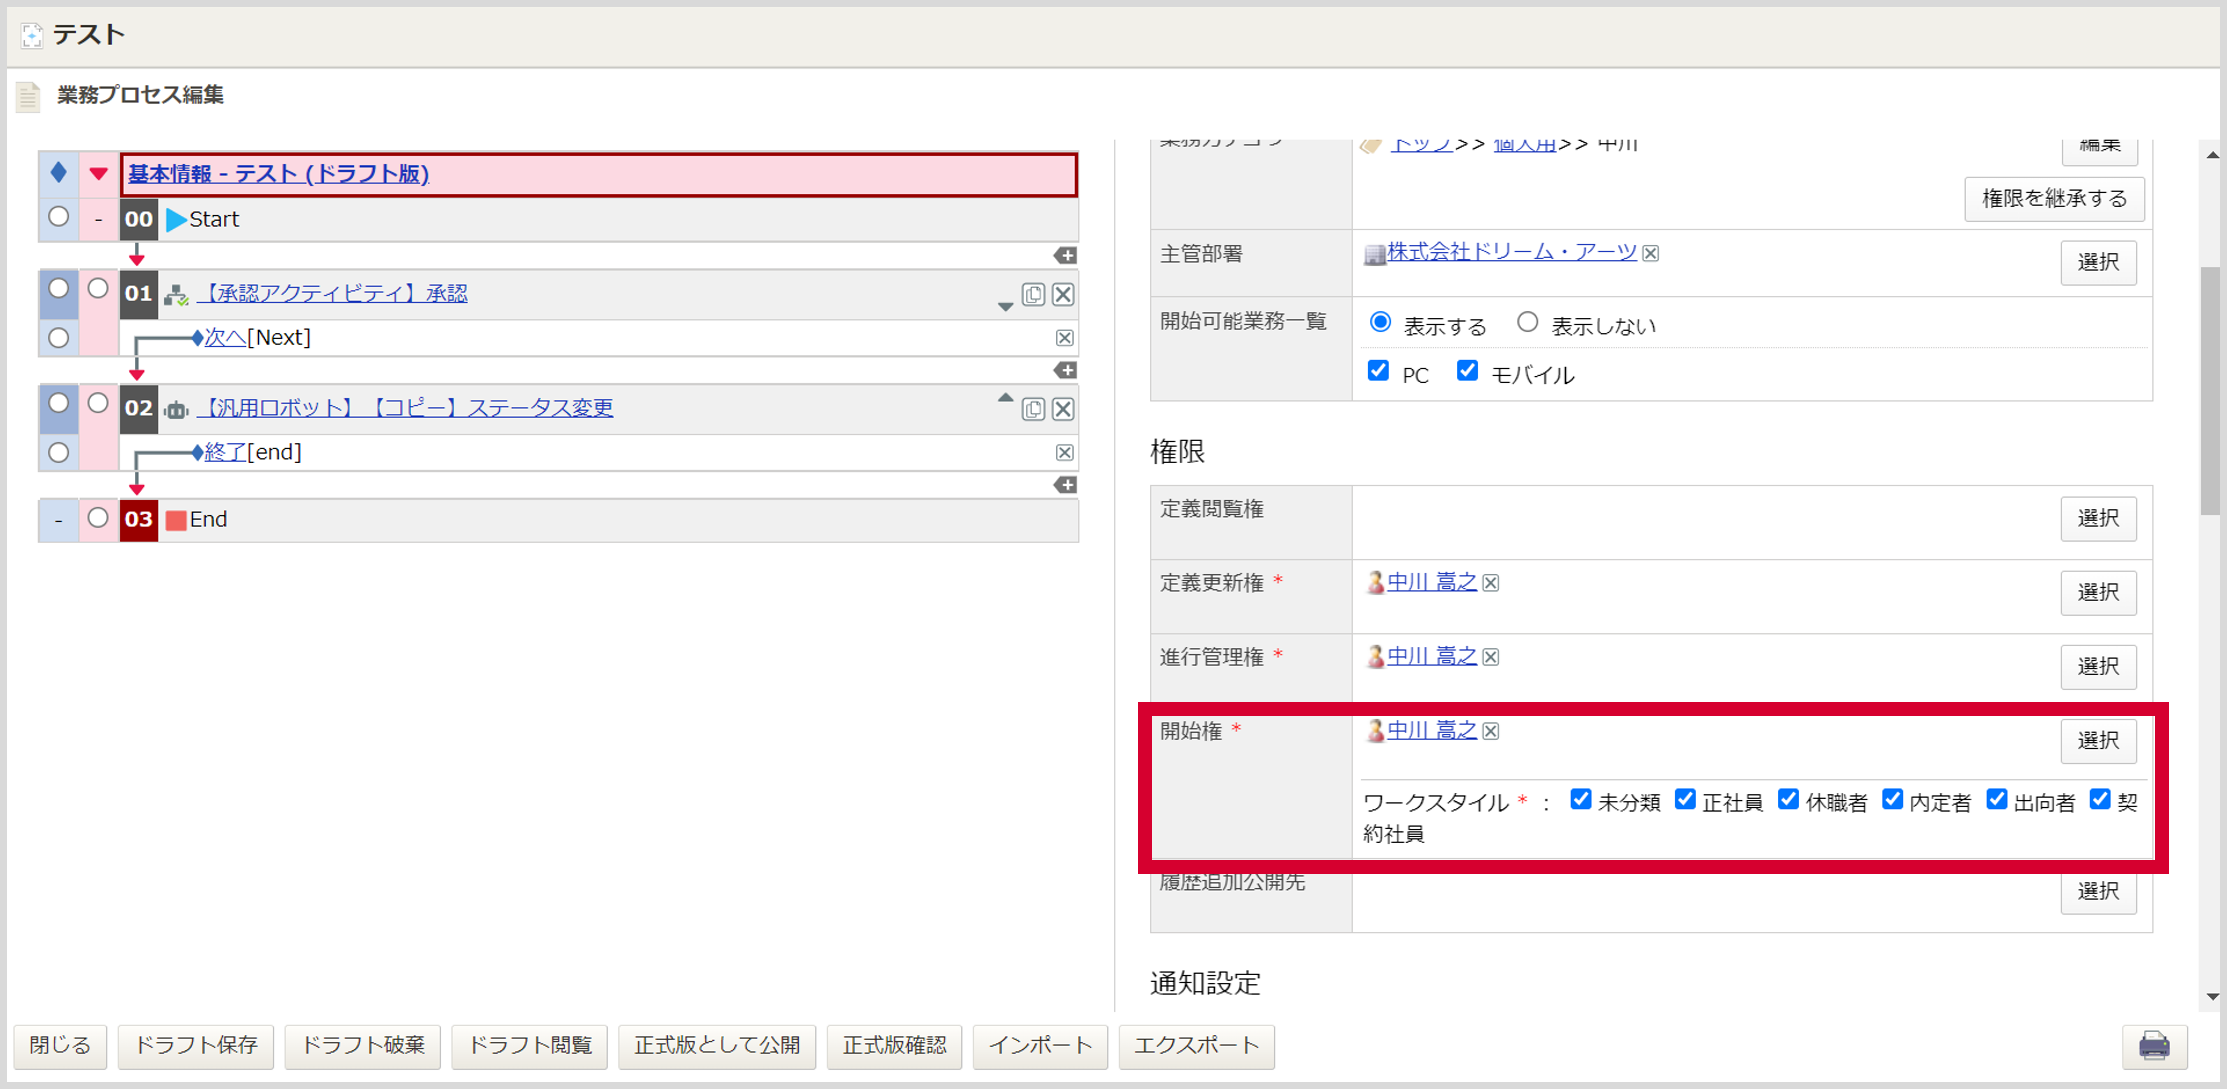The width and height of the screenshot is (2227, 1089).
Task: Click insert activity icon below 次へ[Next] row
Action: [1065, 371]
